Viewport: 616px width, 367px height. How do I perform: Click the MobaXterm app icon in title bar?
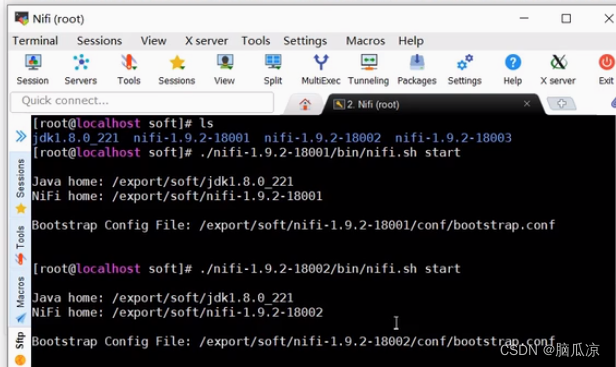21,18
